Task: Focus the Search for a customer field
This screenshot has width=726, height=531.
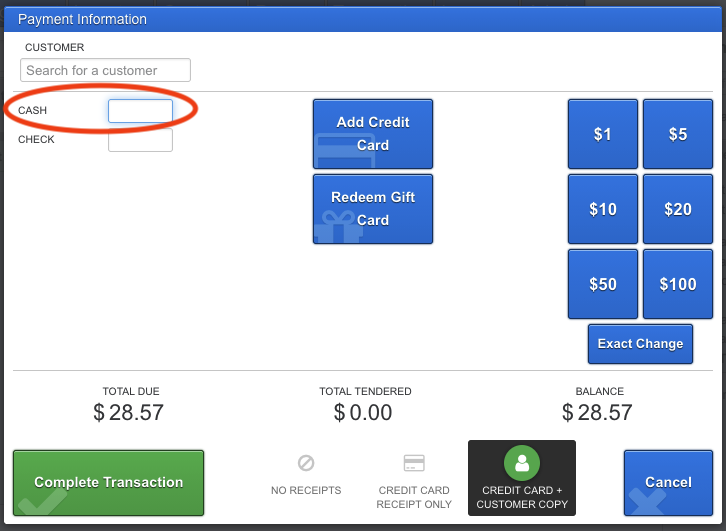Action: [105, 70]
